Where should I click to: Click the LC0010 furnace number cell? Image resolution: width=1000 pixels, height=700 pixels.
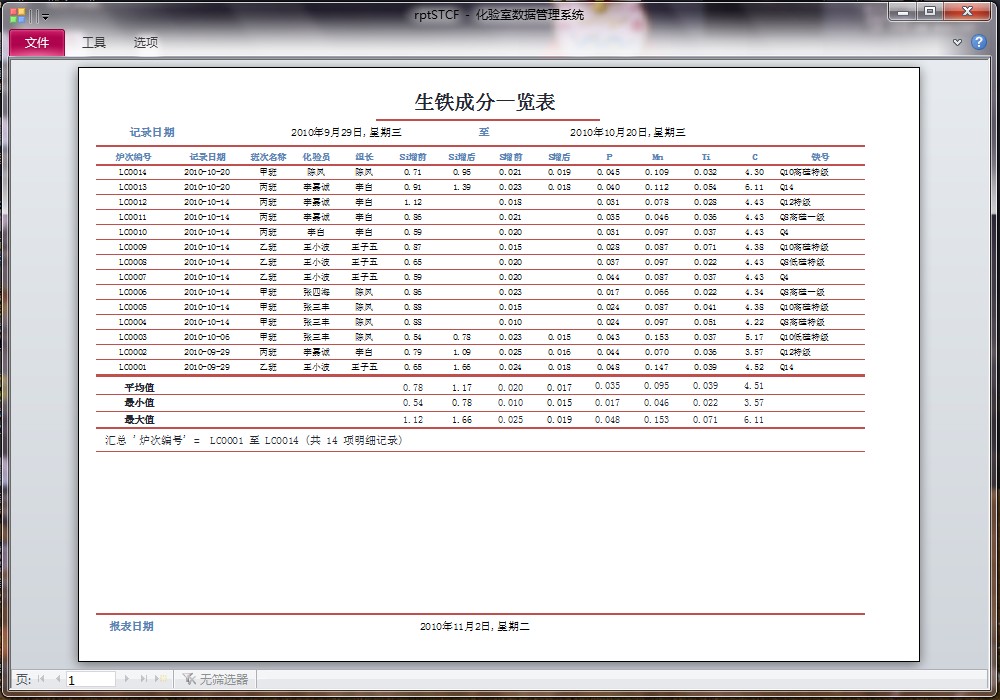click(133, 232)
